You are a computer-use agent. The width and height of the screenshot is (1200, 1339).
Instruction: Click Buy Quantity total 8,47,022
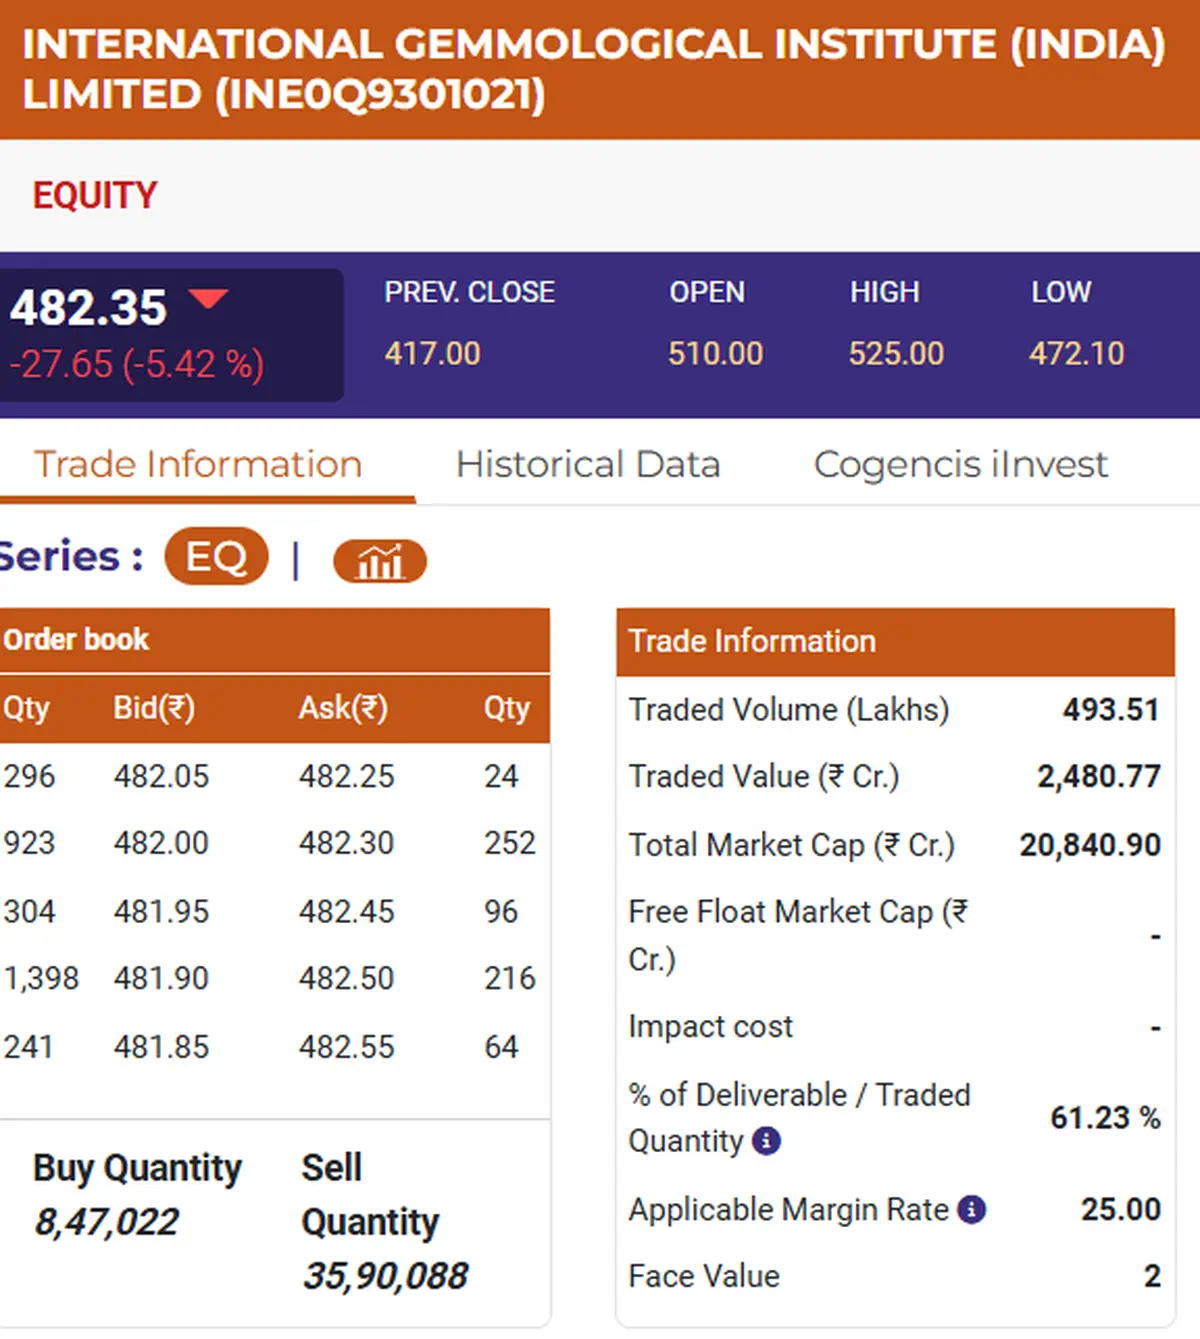coord(107,1223)
